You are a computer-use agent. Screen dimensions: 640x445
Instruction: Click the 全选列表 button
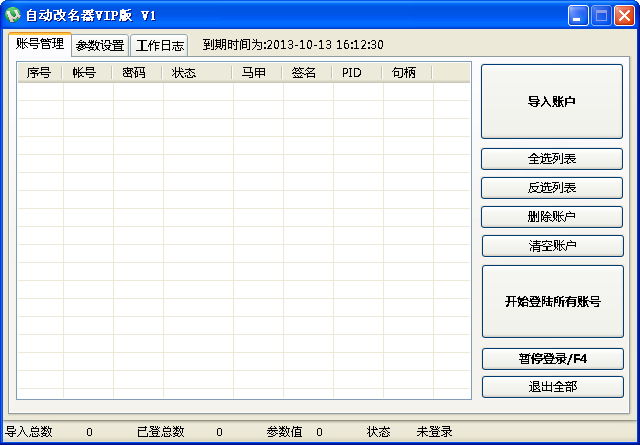(x=552, y=158)
